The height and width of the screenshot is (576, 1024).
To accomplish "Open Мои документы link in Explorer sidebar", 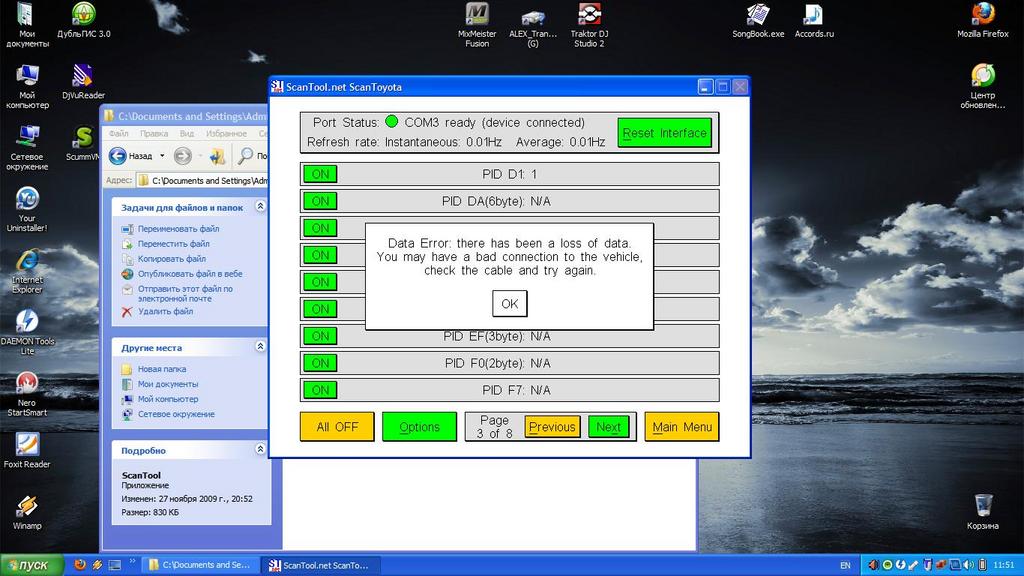I will click(x=168, y=384).
